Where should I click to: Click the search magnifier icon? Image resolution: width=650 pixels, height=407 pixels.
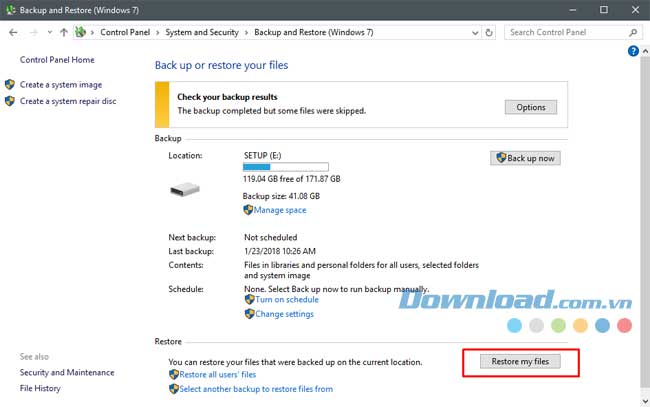pyautogui.click(x=633, y=32)
